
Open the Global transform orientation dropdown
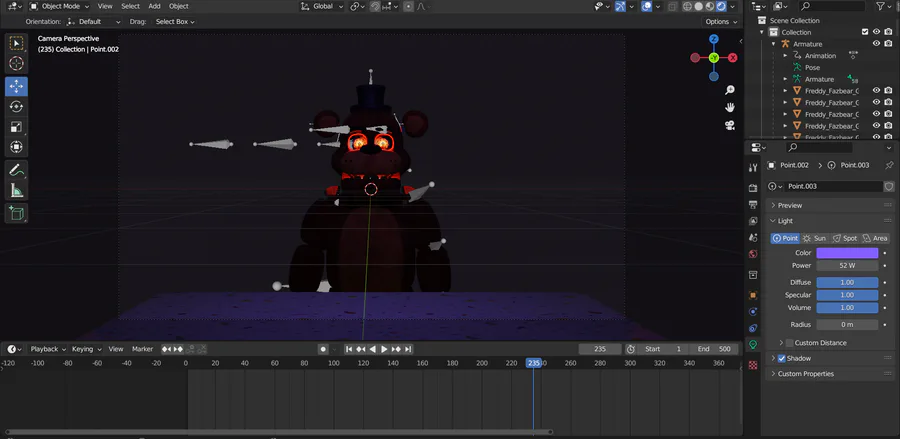coord(322,6)
